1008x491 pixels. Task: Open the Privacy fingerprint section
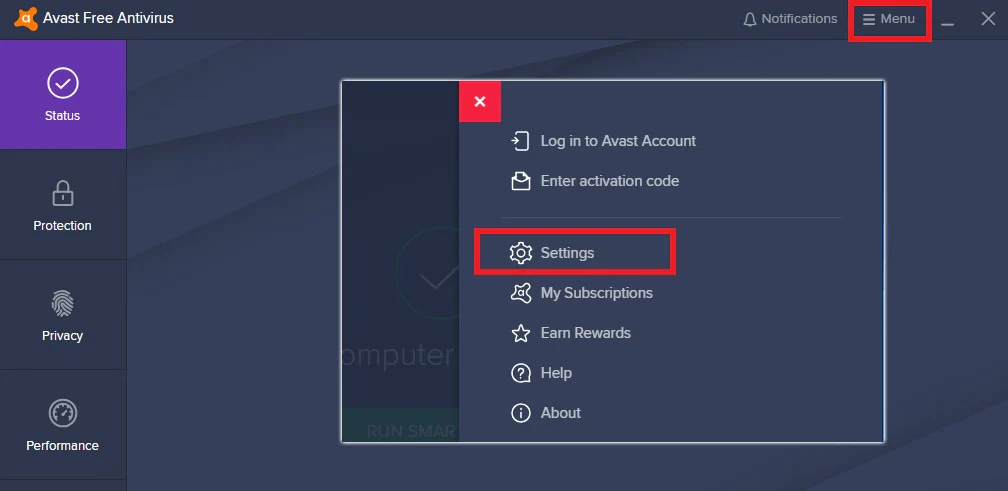pos(63,315)
